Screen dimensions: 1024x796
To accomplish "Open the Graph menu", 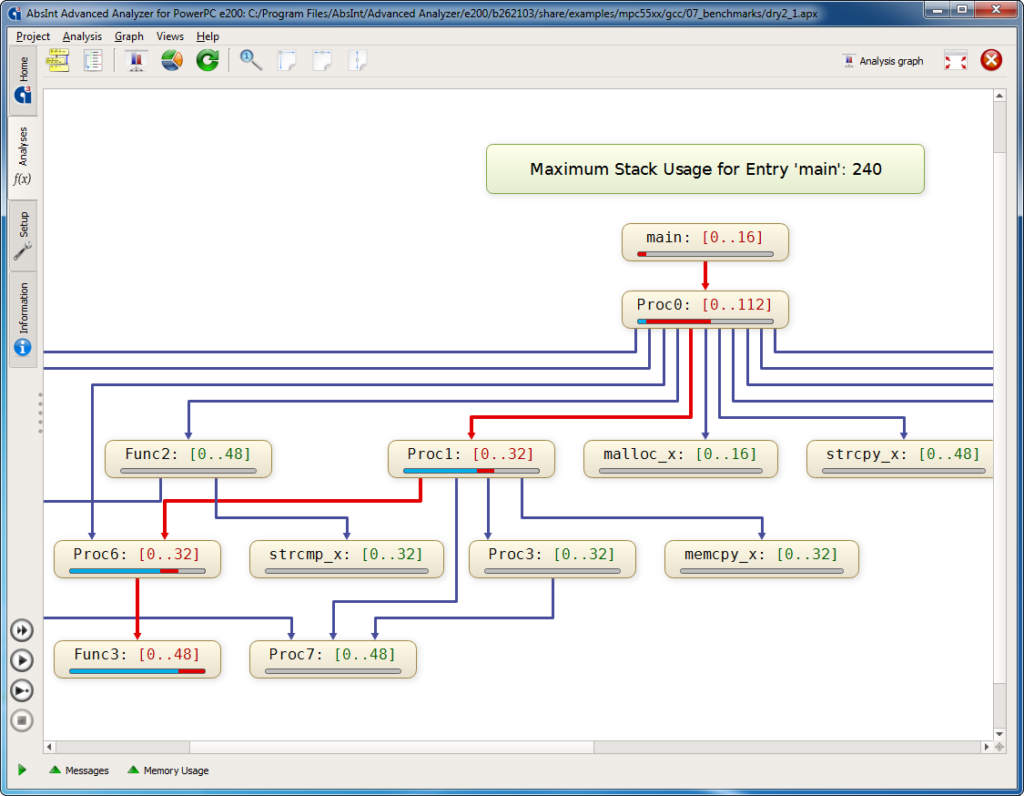I will coord(129,36).
